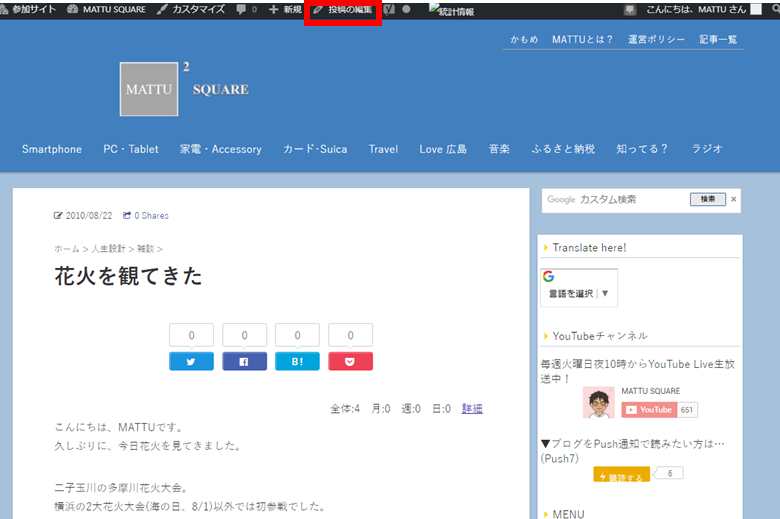Open the かもめ header link

(524, 39)
